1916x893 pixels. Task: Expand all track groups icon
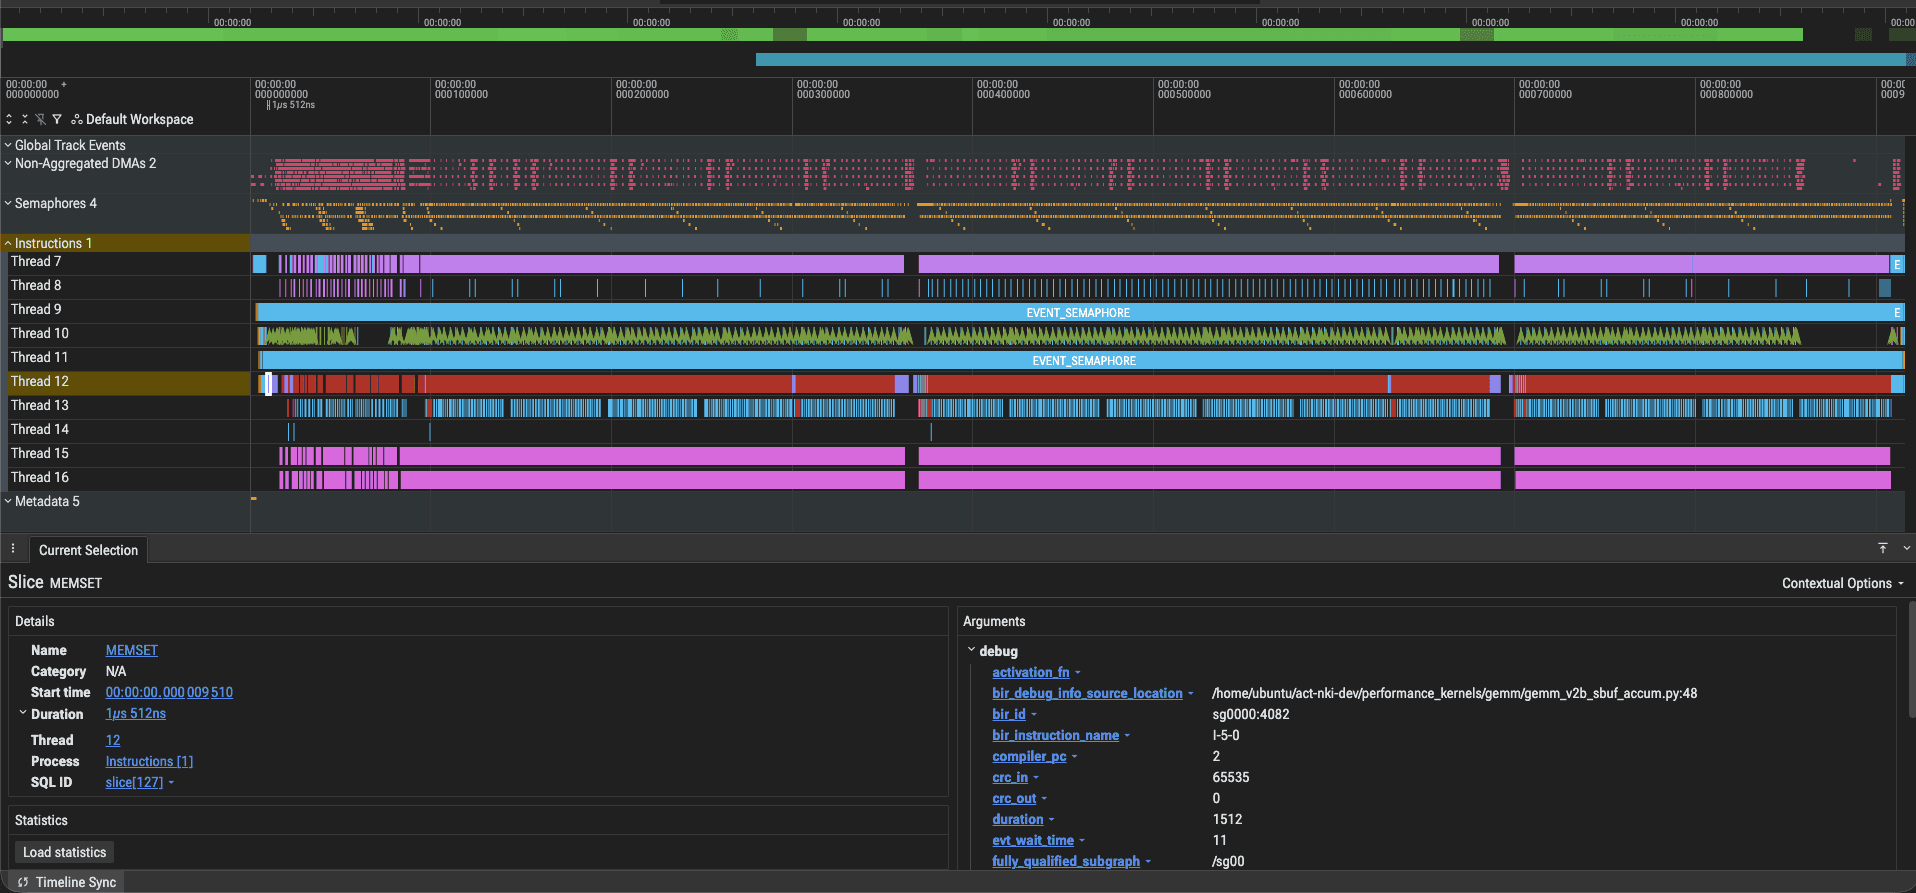click(x=9, y=119)
